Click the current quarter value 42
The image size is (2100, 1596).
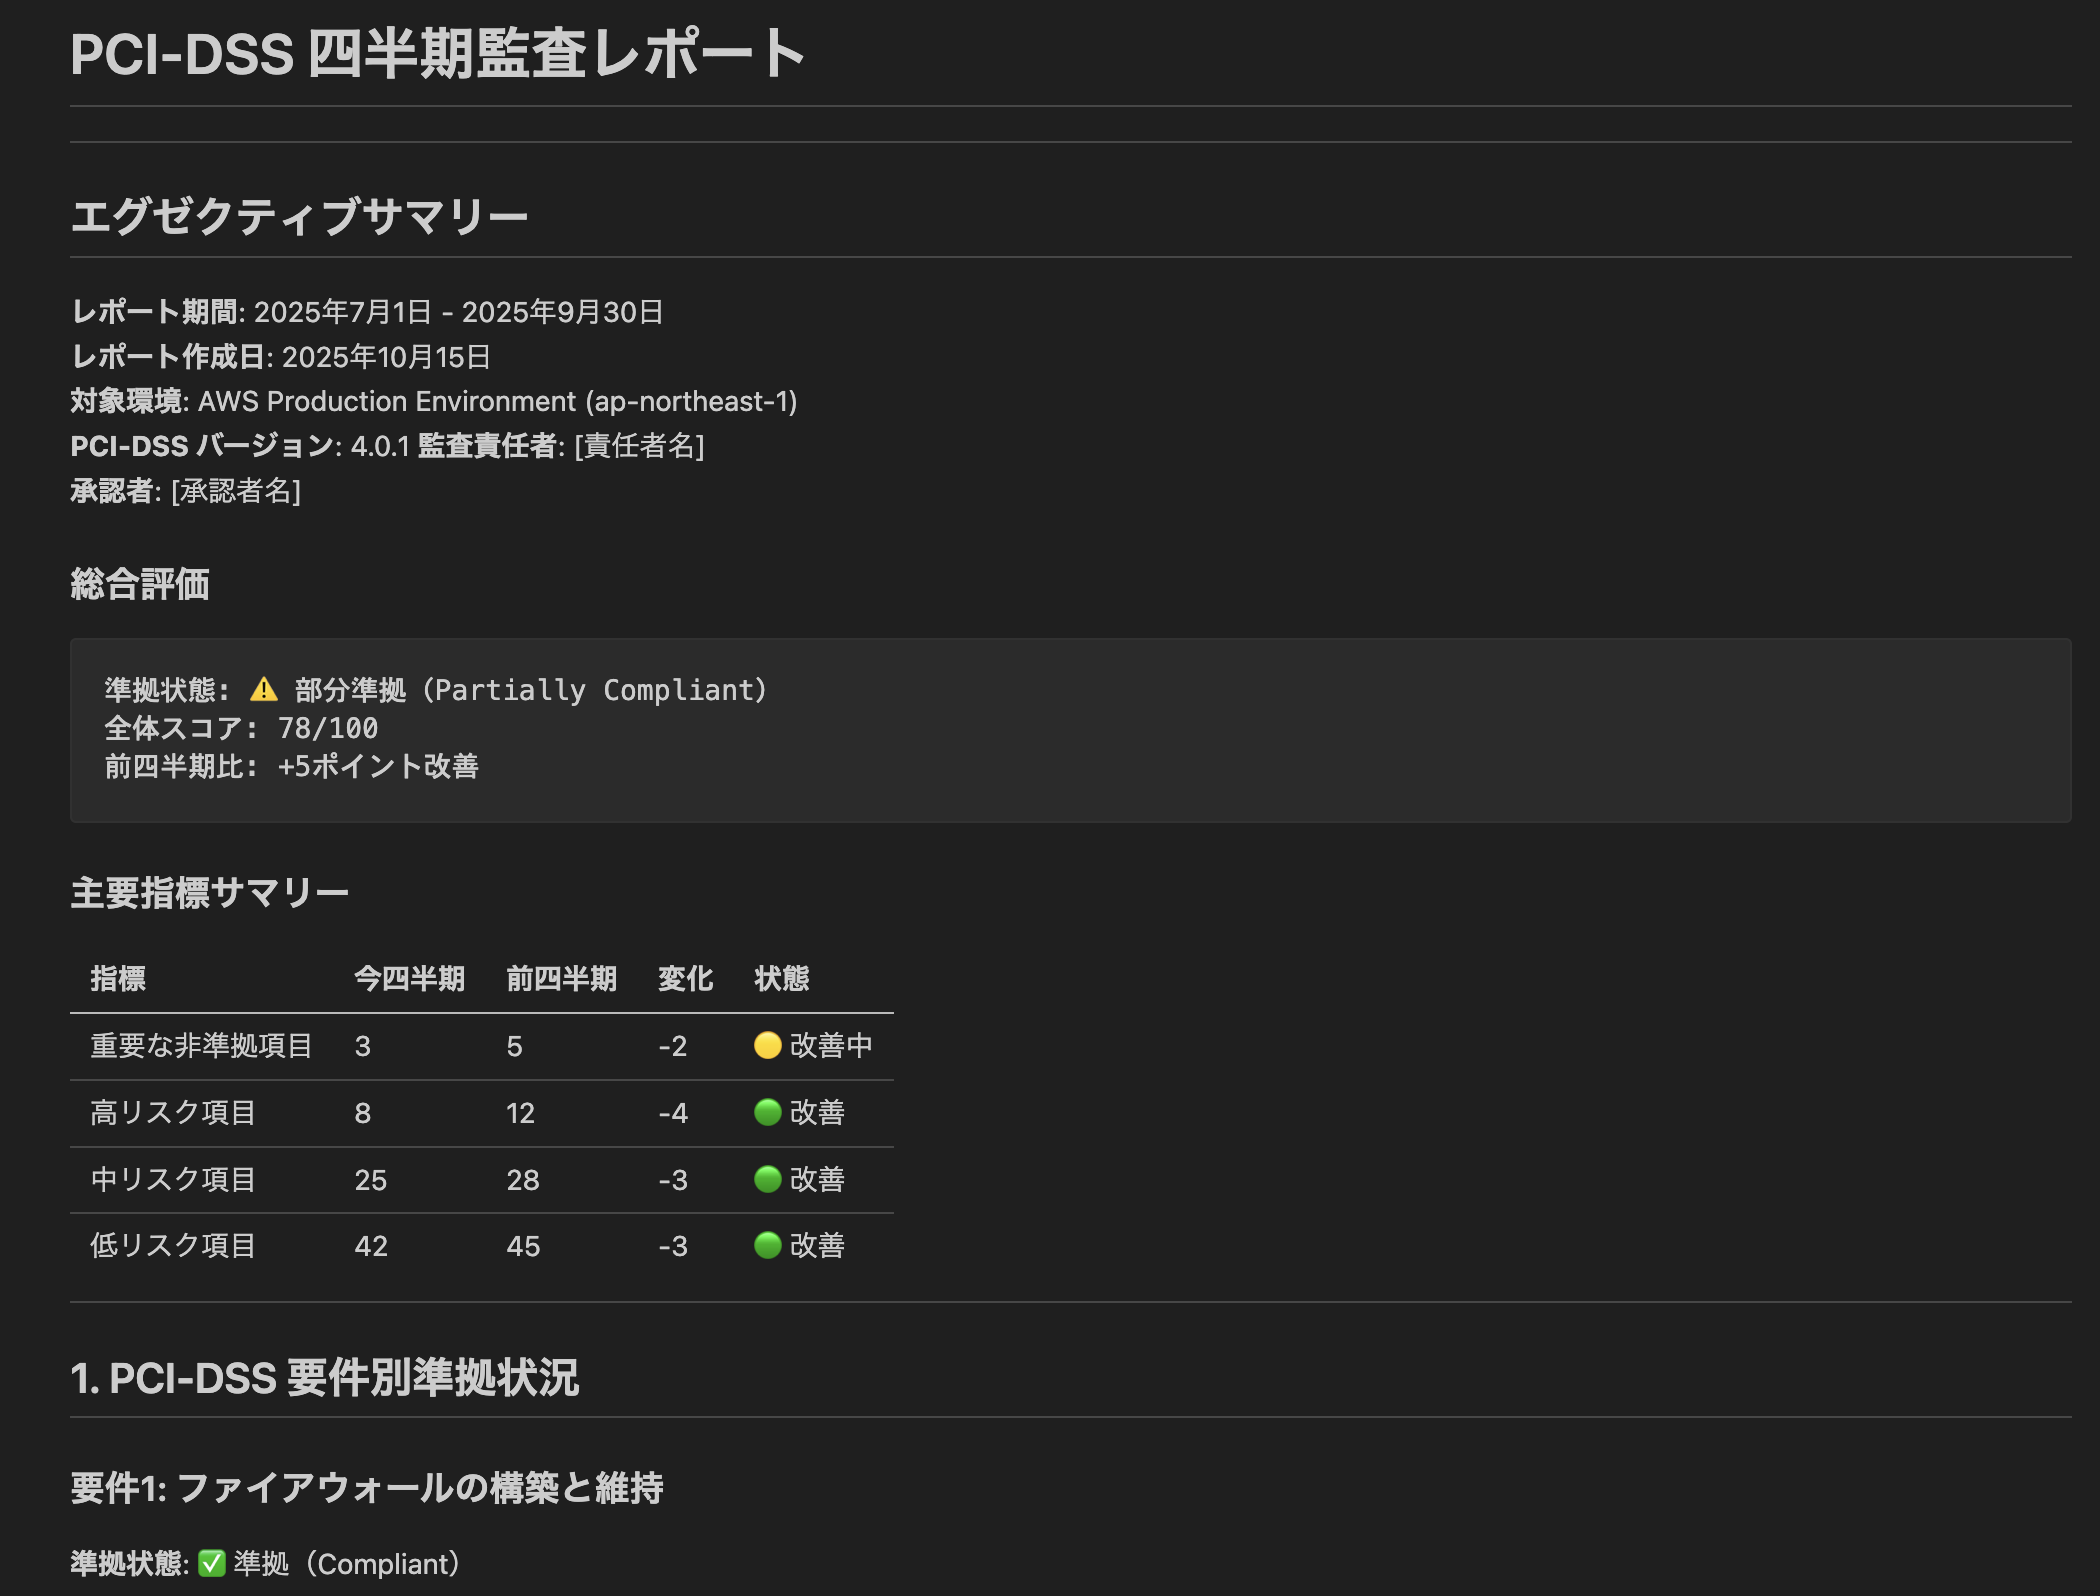[x=371, y=1246]
